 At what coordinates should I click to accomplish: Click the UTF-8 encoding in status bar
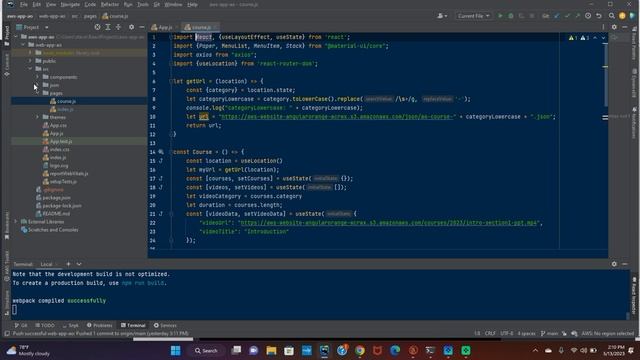pos(507,333)
